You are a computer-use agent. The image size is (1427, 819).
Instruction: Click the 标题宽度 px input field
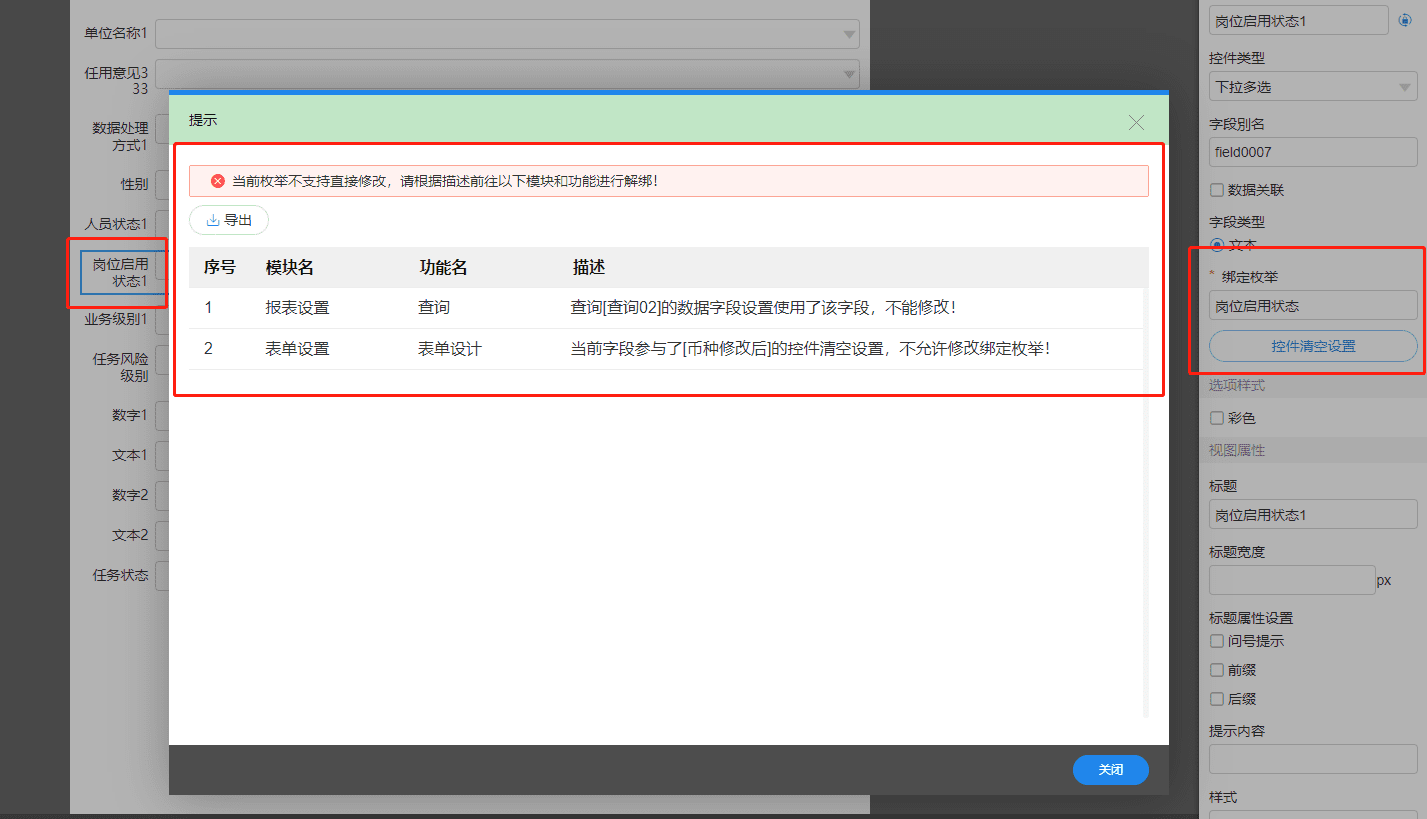[x=1292, y=580]
